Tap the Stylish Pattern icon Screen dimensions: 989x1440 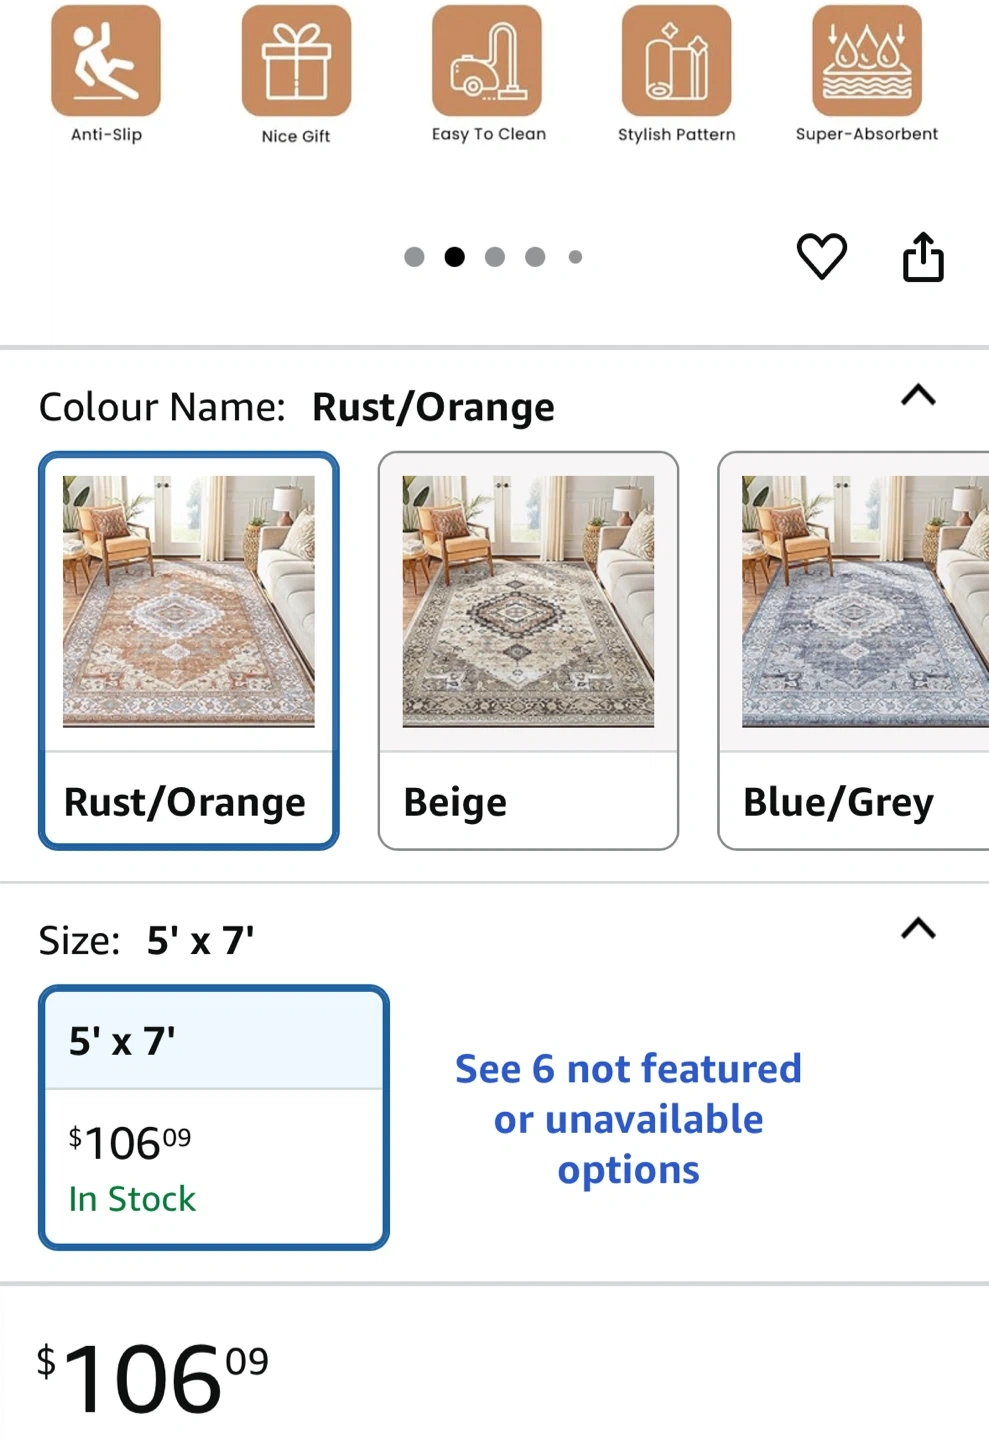(x=677, y=61)
